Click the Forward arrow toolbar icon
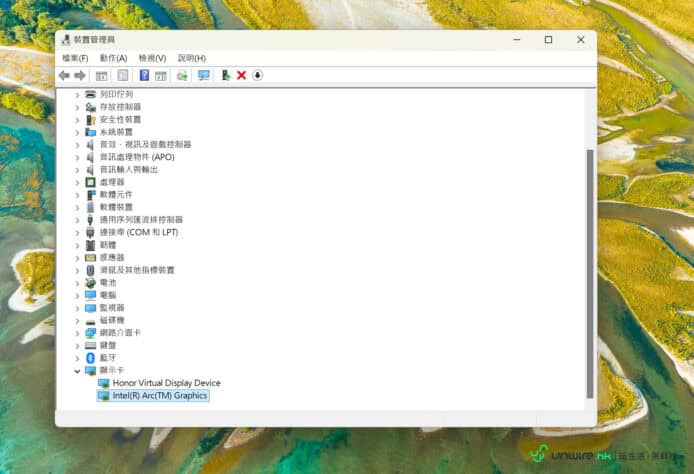This screenshot has height=474, width=694. tap(80, 75)
